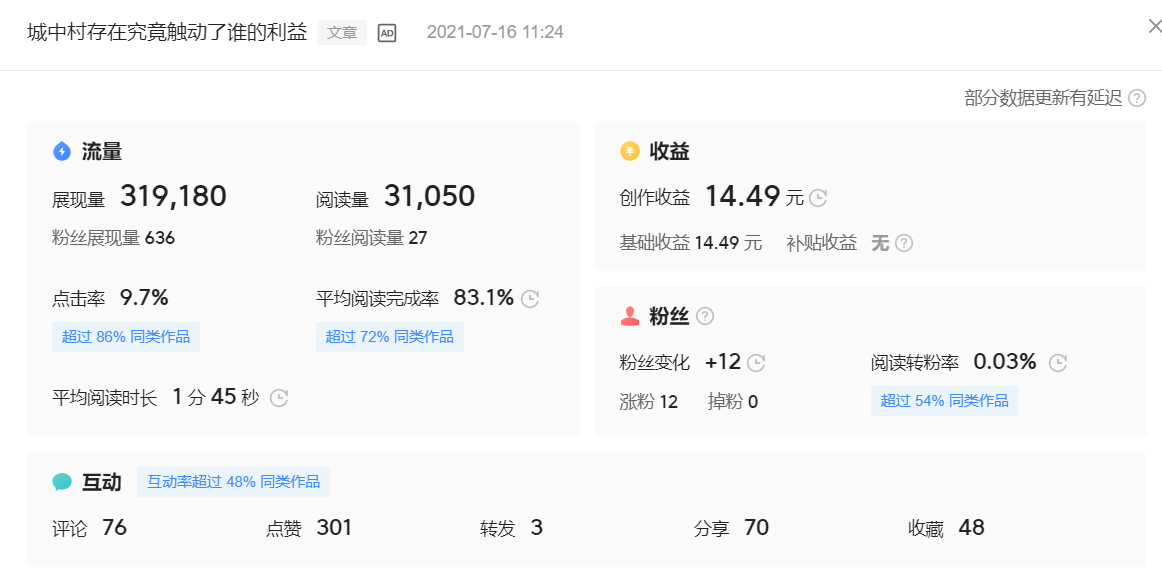The image size is (1162, 583).
Task: Click the 超过 72% 同类作品 tag
Action: (388, 336)
